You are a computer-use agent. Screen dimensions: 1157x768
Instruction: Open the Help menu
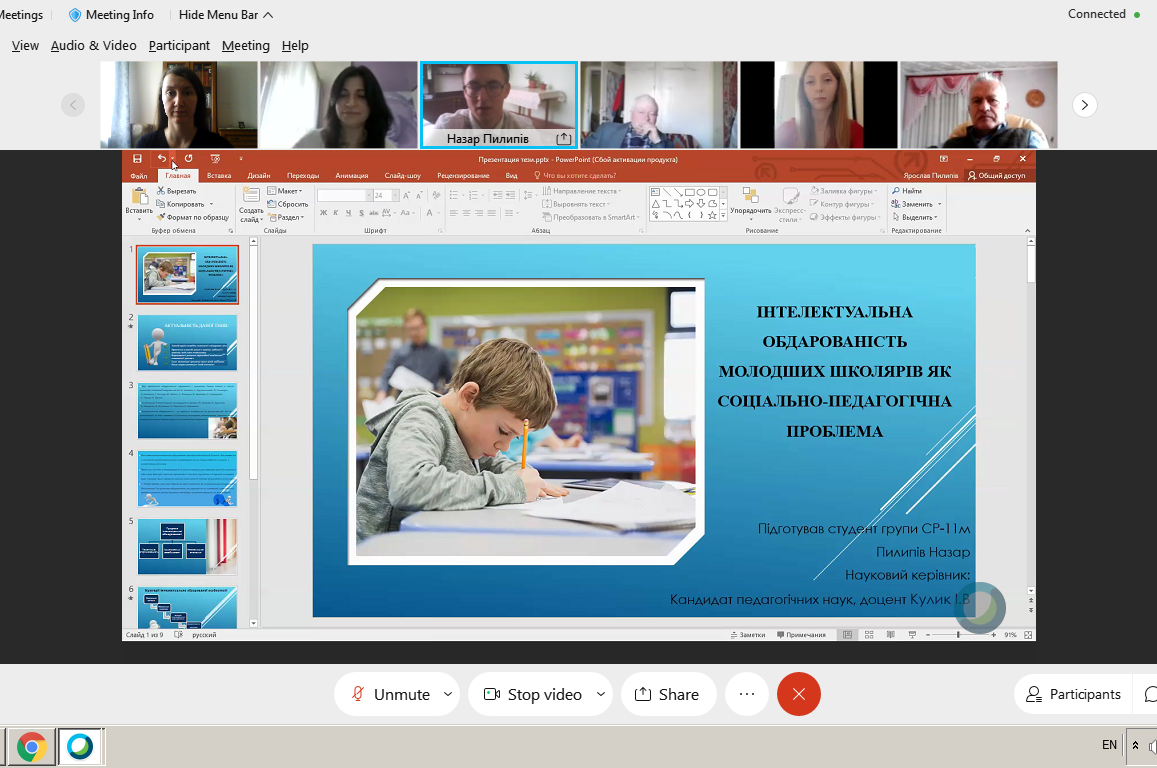(x=295, y=46)
